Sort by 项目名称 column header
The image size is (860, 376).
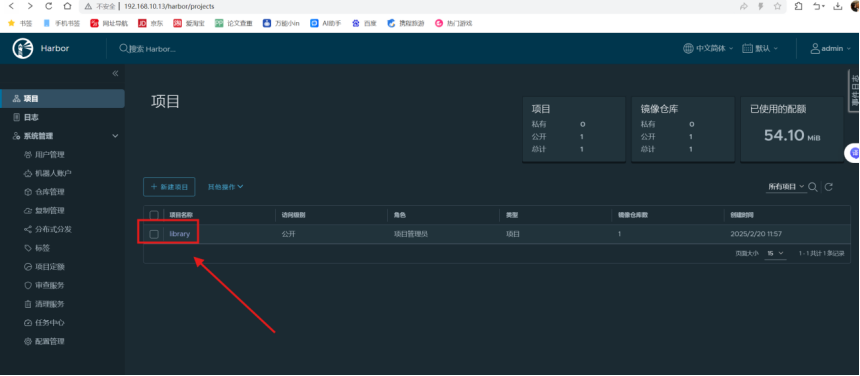coord(181,215)
